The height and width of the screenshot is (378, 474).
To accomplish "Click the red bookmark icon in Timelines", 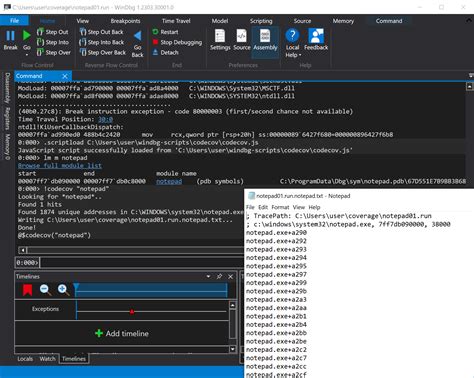I will click(28, 290).
